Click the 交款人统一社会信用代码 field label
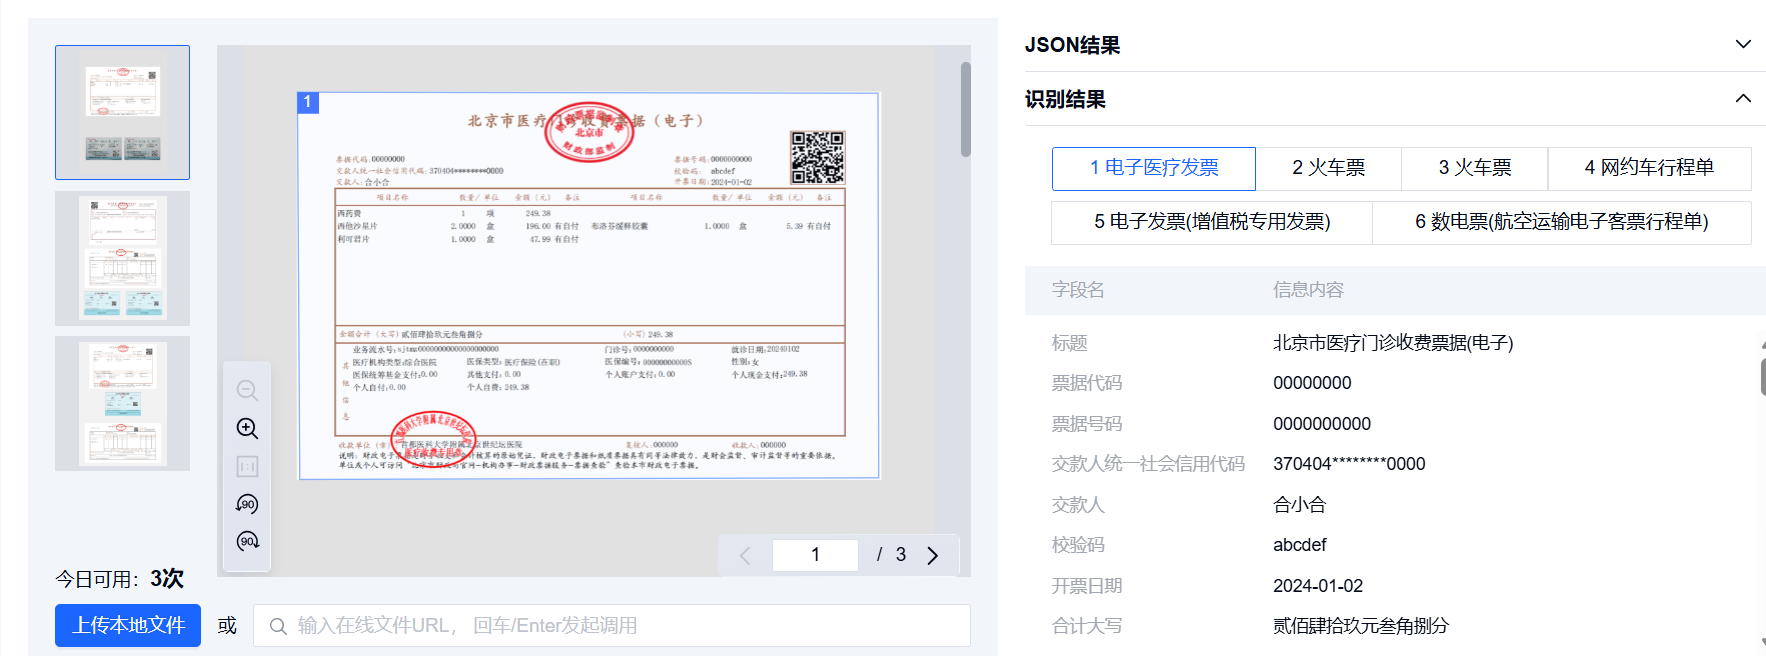This screenshot has width=1766, height=656. (x=1148, y=464)
